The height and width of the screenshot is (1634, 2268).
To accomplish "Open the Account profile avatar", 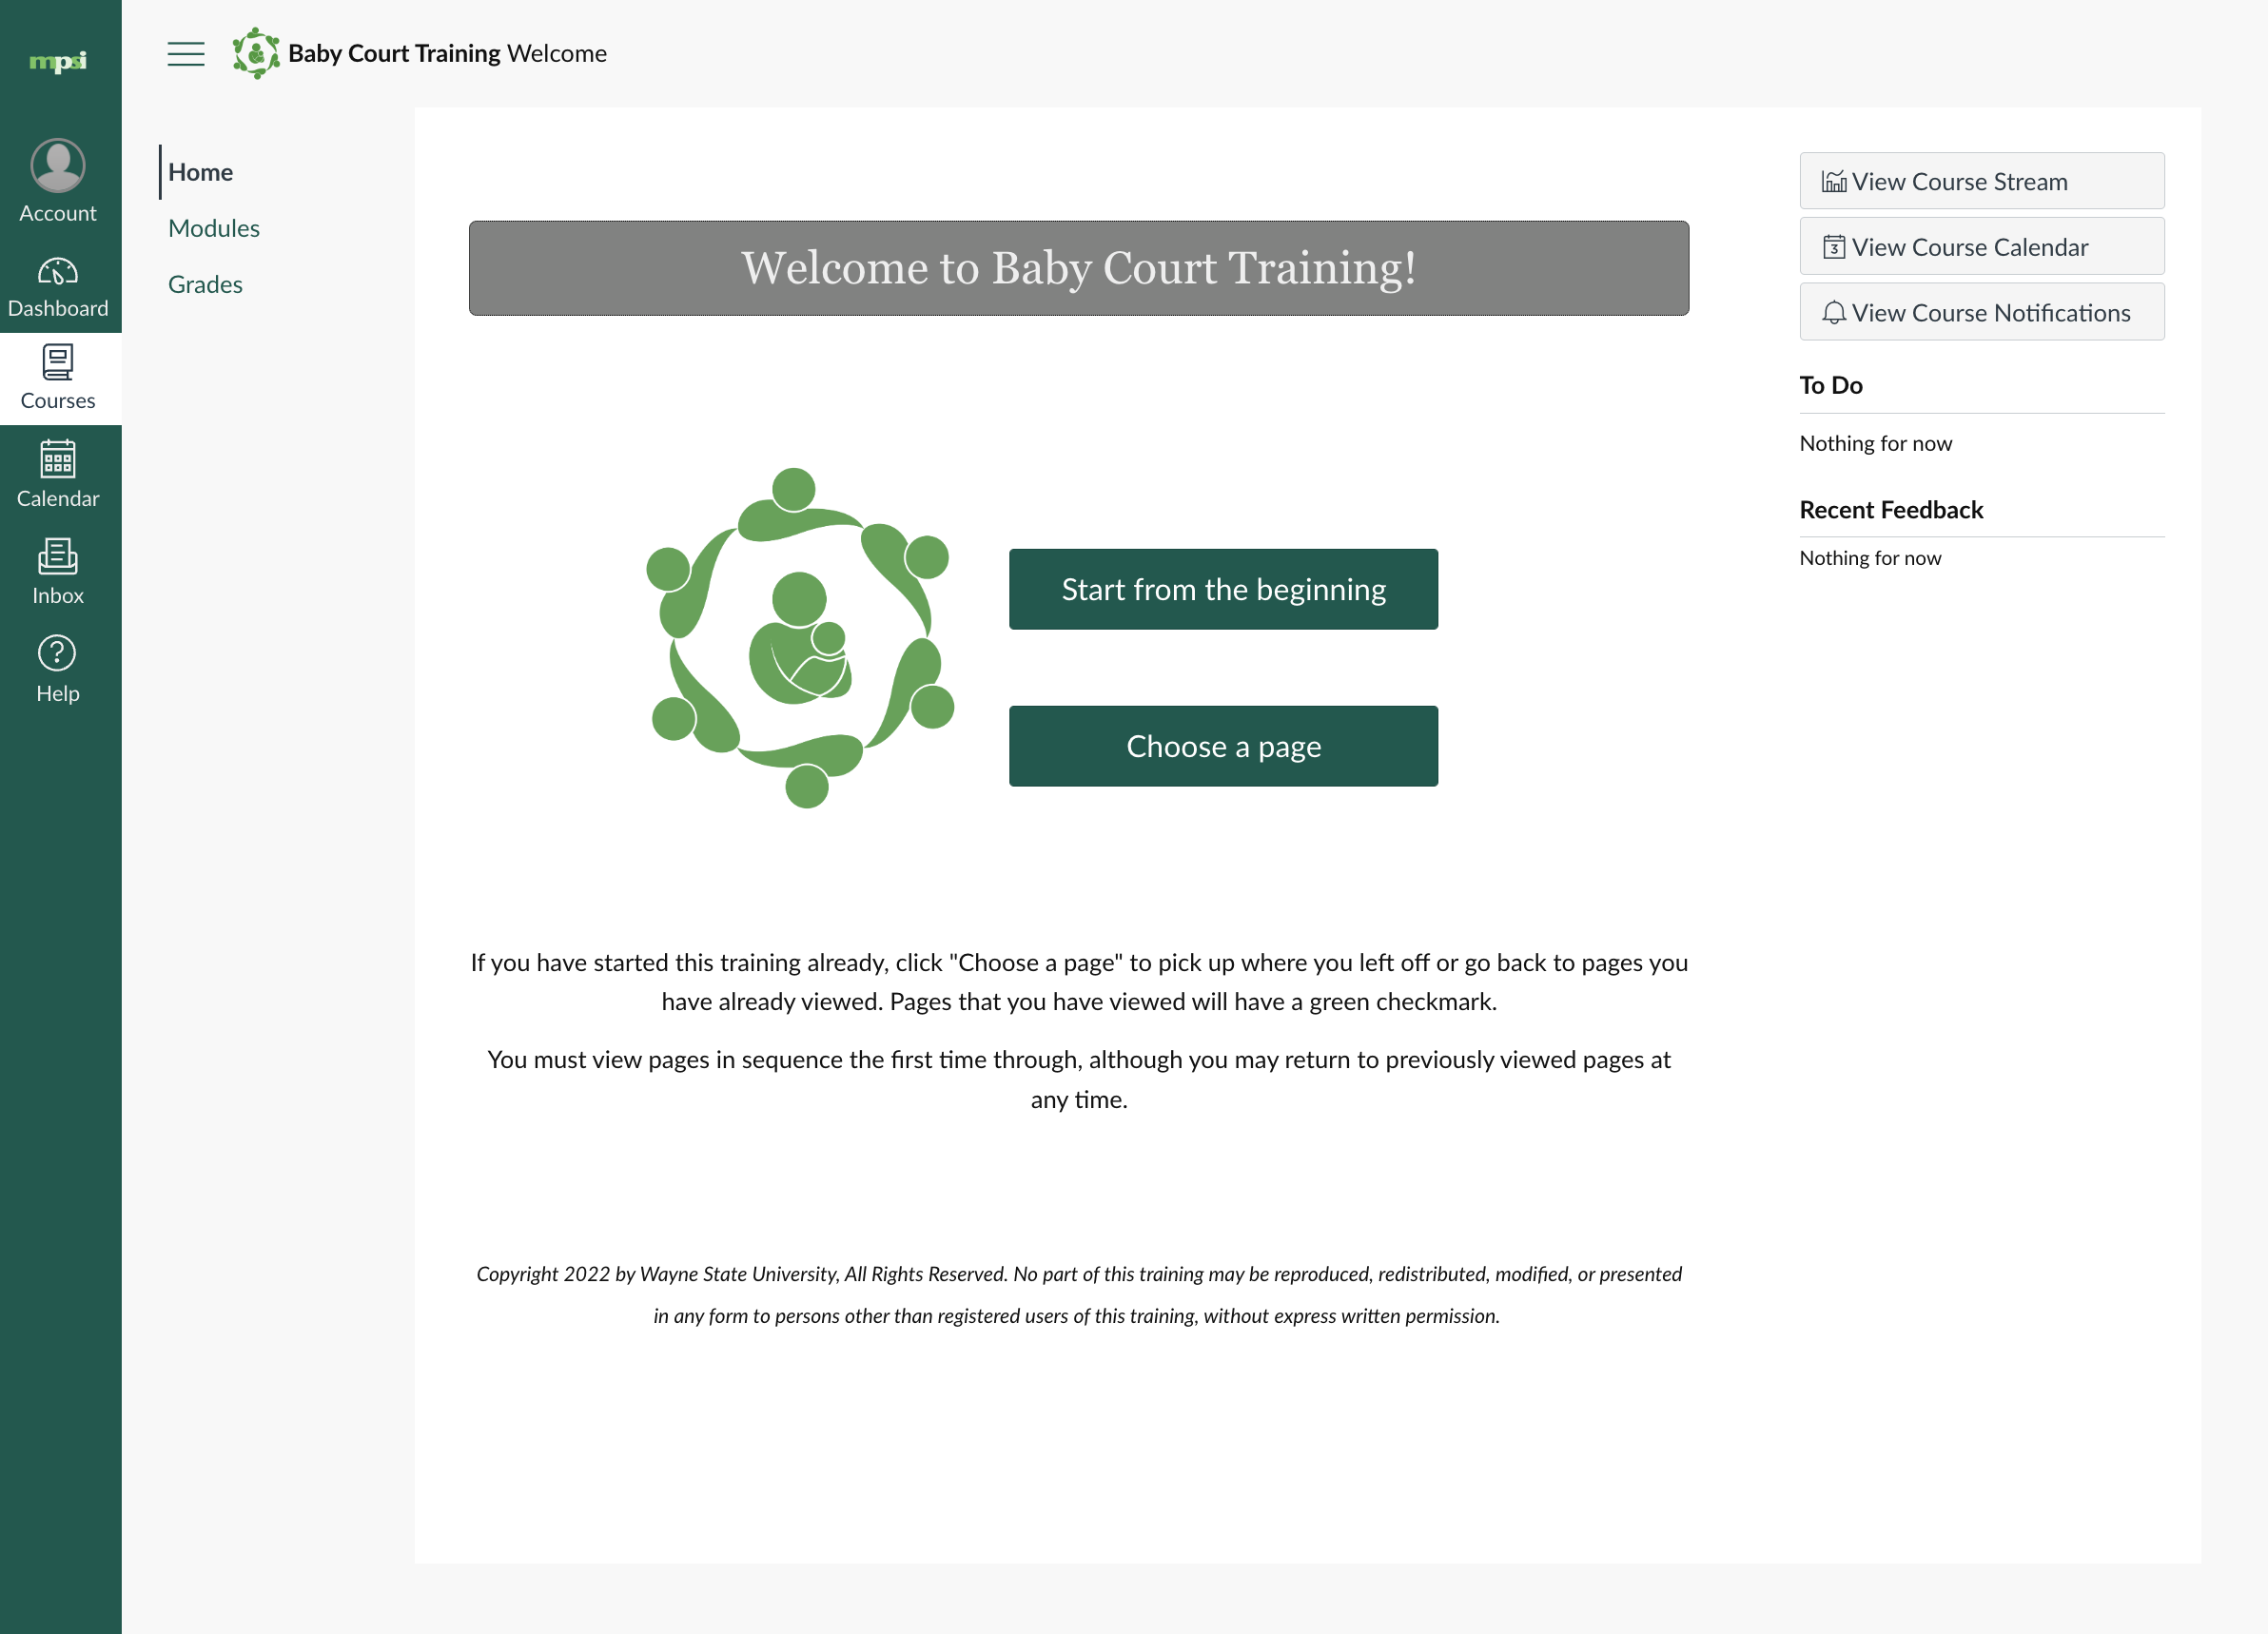I will (x=58, y=165).
